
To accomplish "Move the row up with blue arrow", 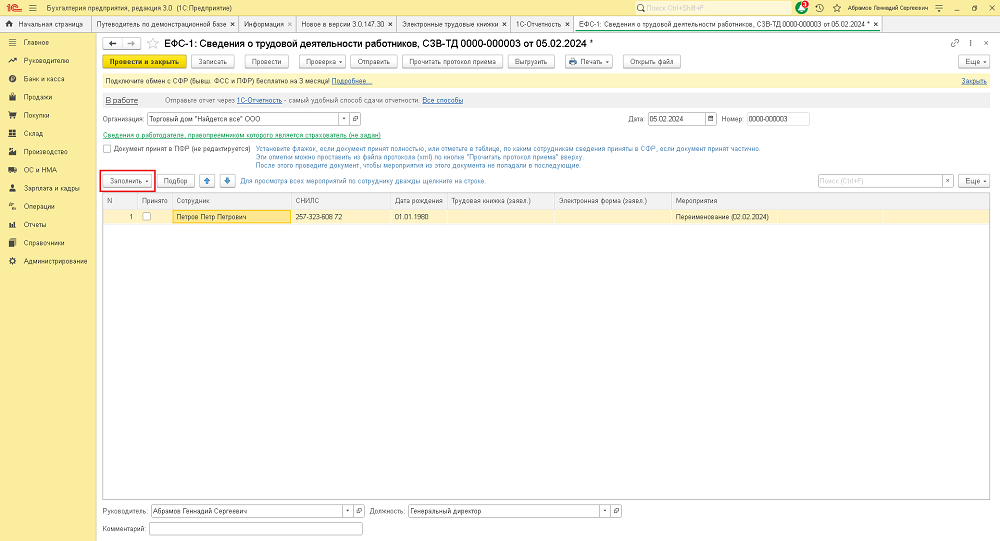I will [207, 181].
